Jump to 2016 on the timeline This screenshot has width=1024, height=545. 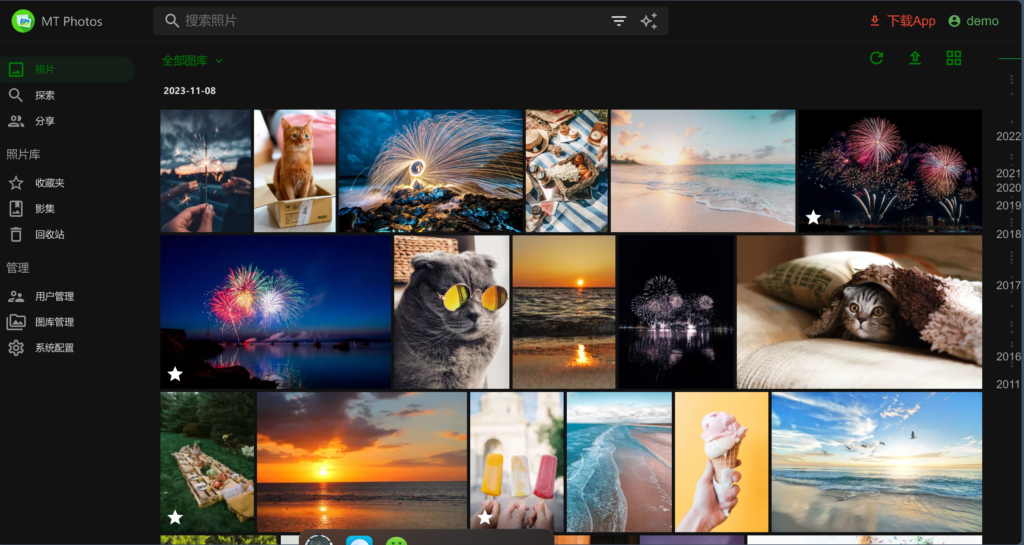coord(1008,357)
